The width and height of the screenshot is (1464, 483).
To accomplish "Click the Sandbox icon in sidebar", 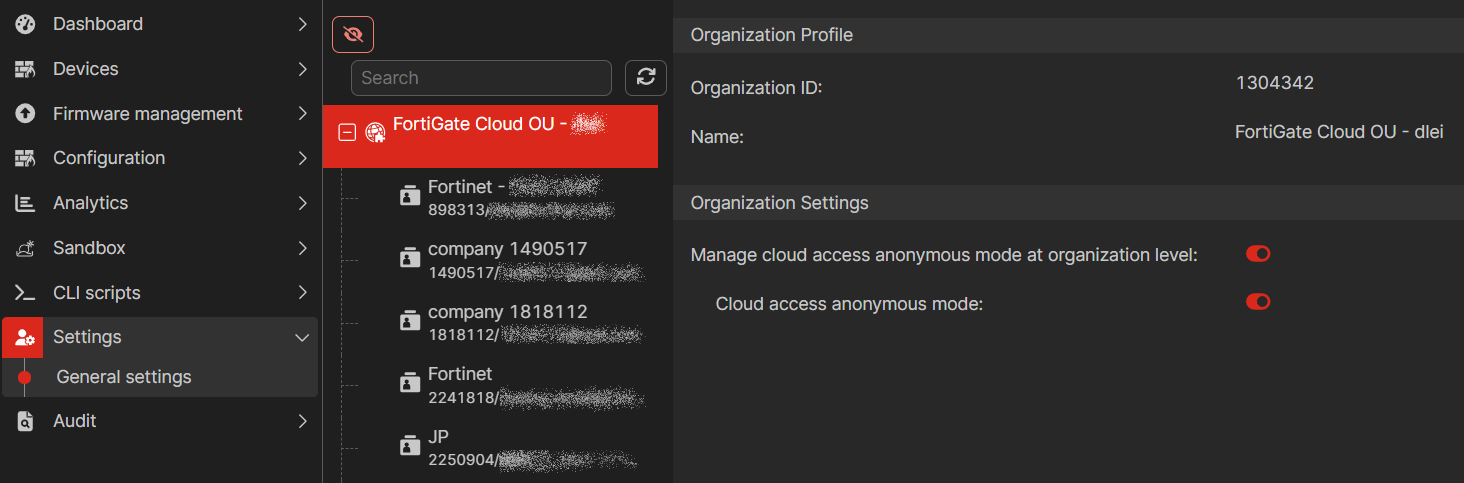I will [x=25, y=248].
